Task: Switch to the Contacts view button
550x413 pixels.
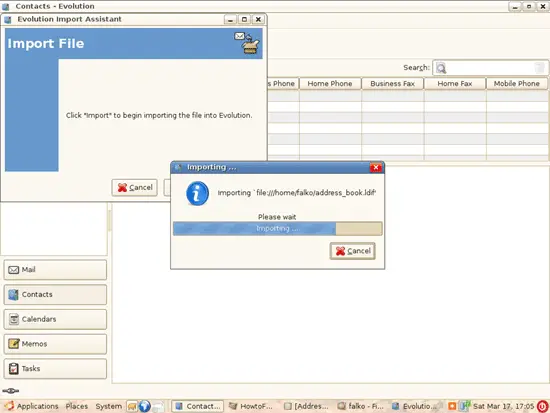Action: coord(55,294)
